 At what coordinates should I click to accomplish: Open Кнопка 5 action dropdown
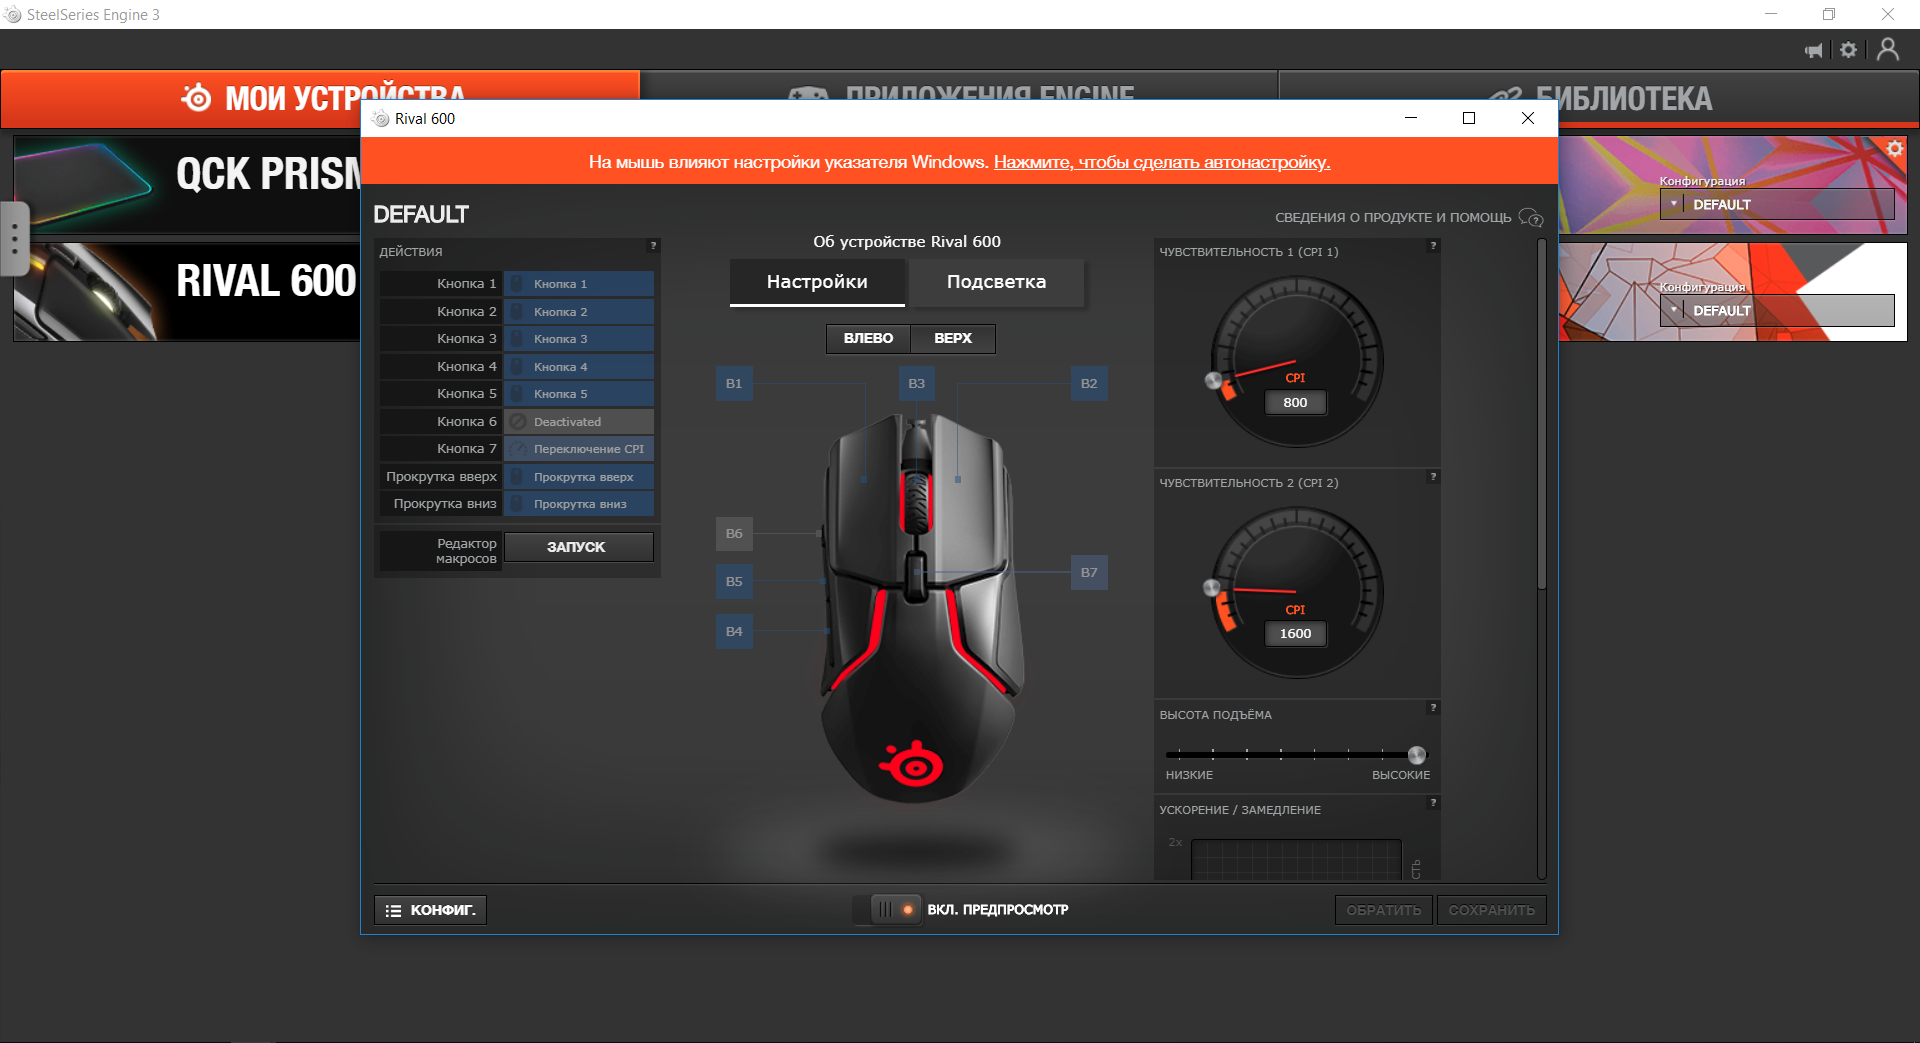579,394
